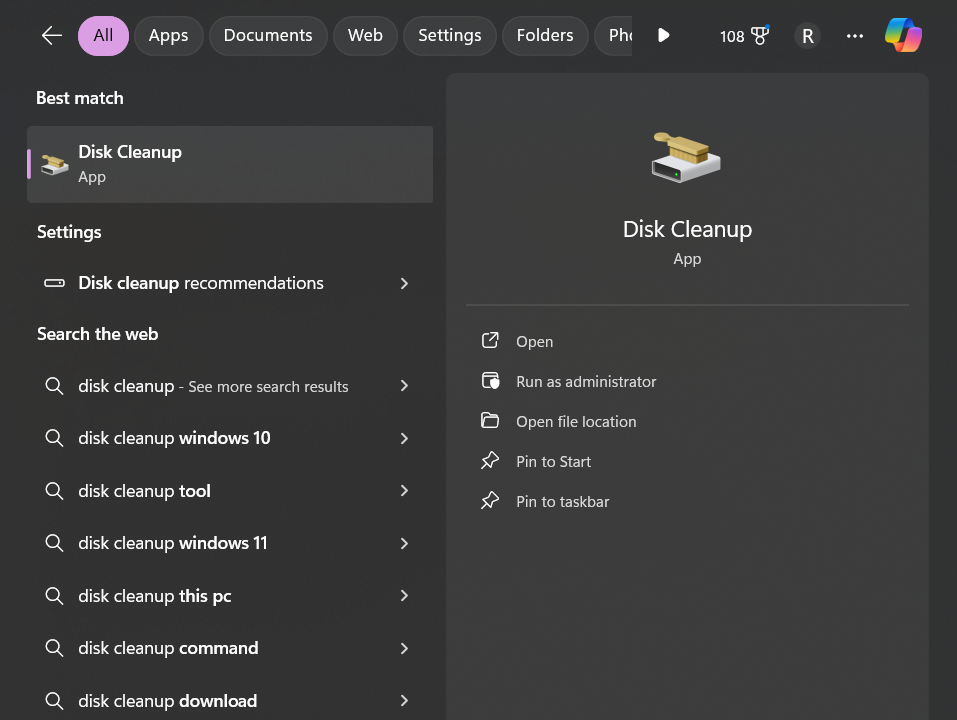Screen dimensions: 957x720
Task: Click search icon beside 'disk cleanup windows 11'
Action: (54, 543)
